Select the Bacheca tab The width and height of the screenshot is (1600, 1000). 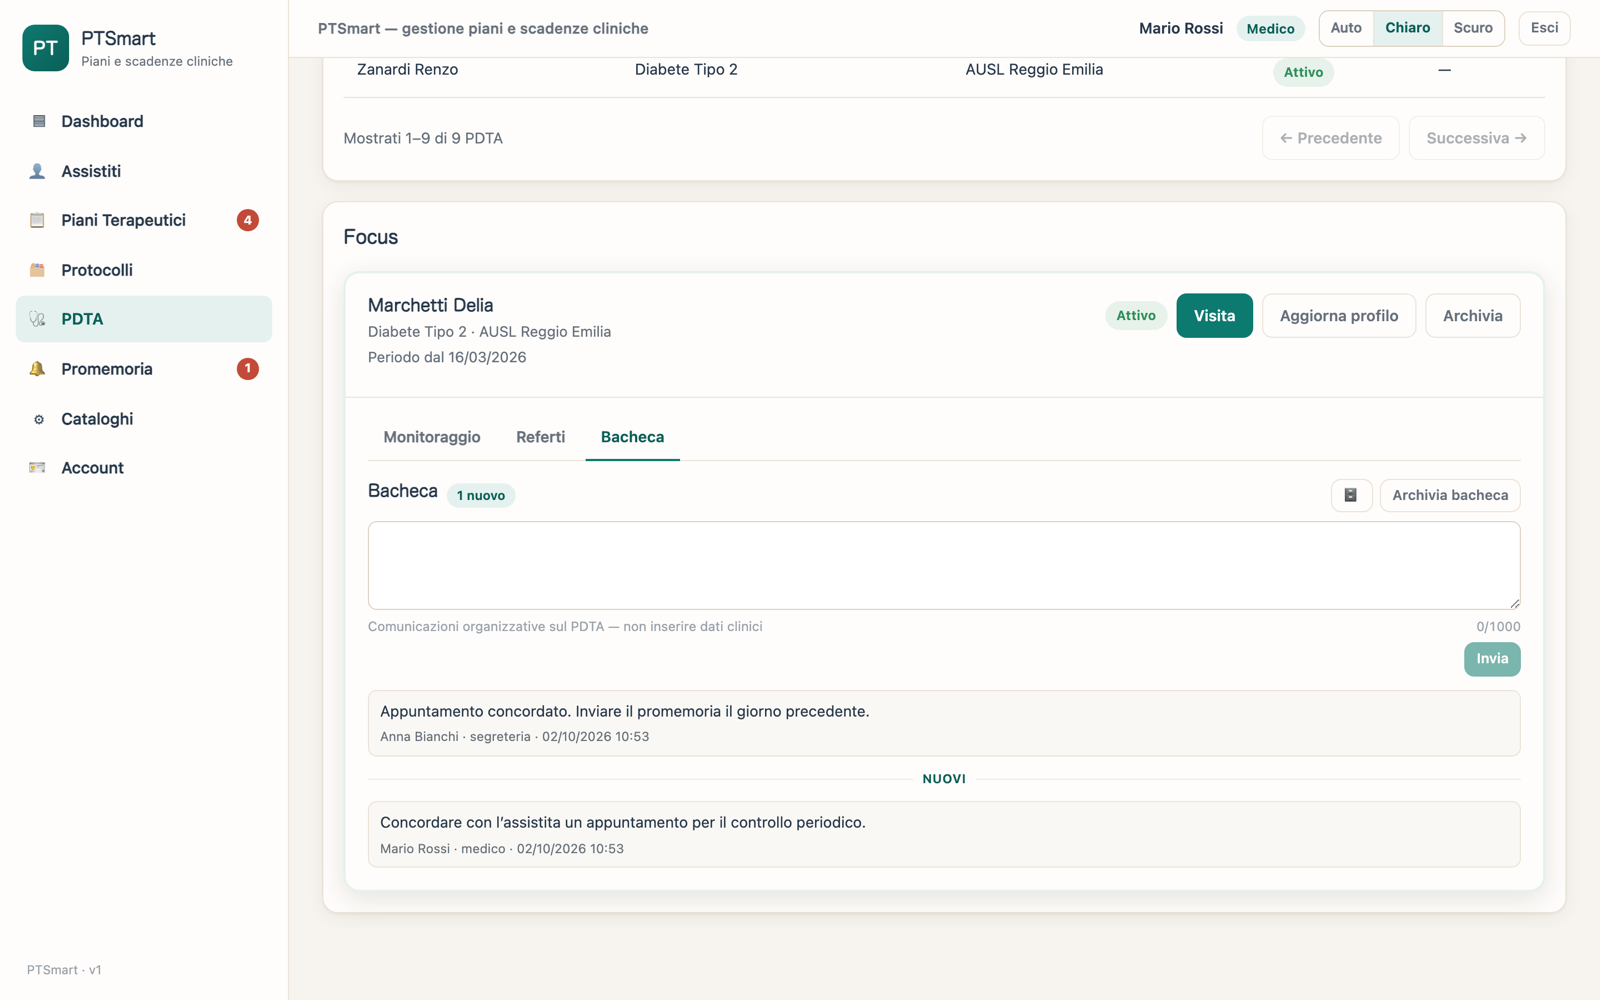click(632, 437)
